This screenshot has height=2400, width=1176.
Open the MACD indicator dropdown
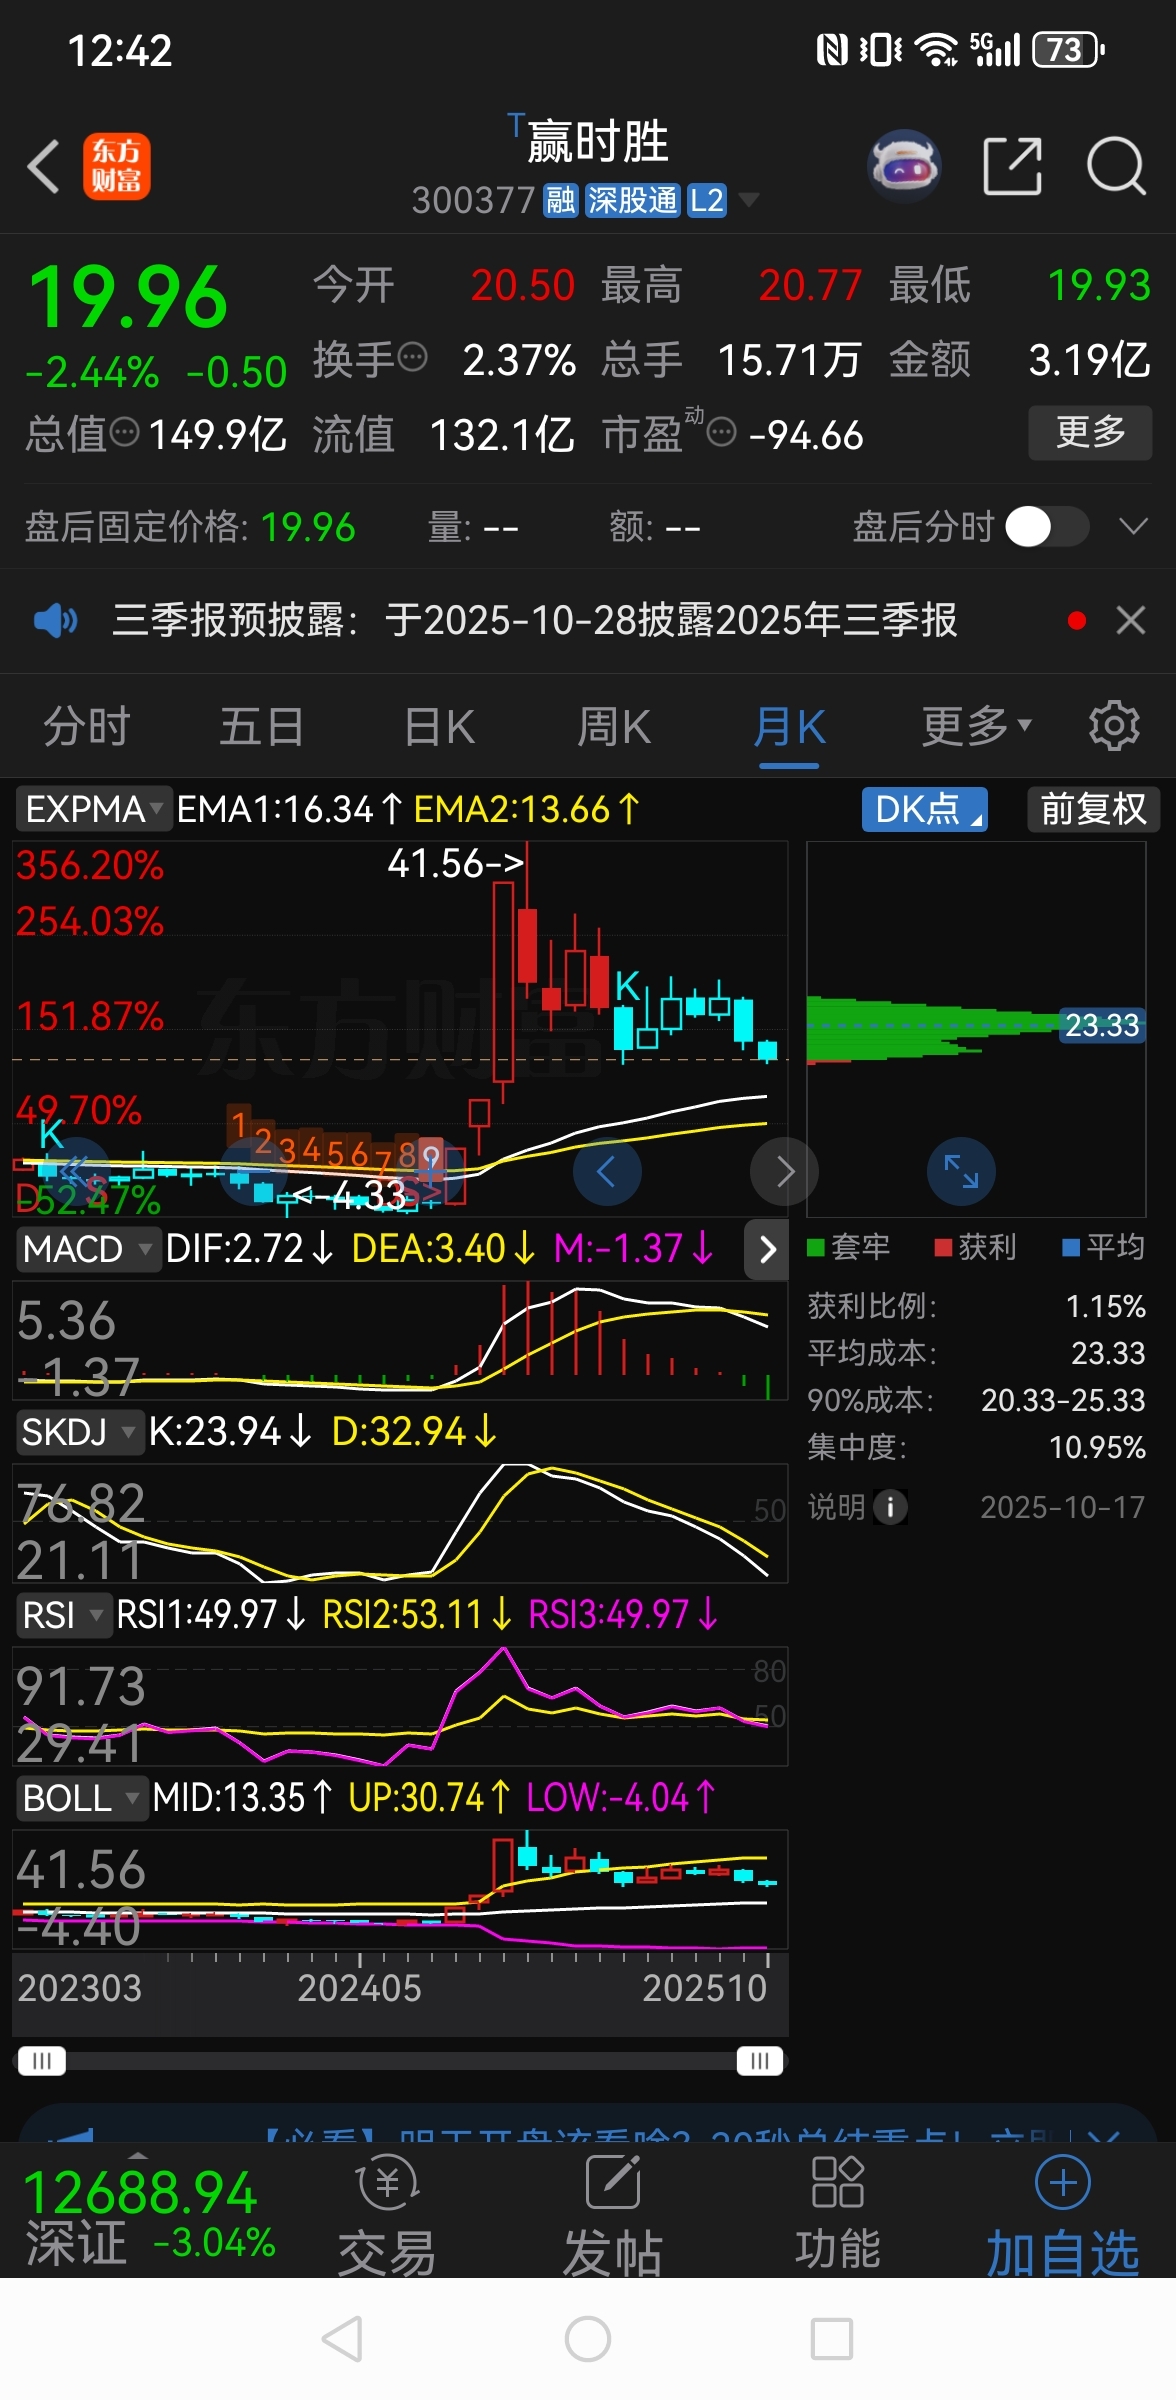pos(88,1249)
